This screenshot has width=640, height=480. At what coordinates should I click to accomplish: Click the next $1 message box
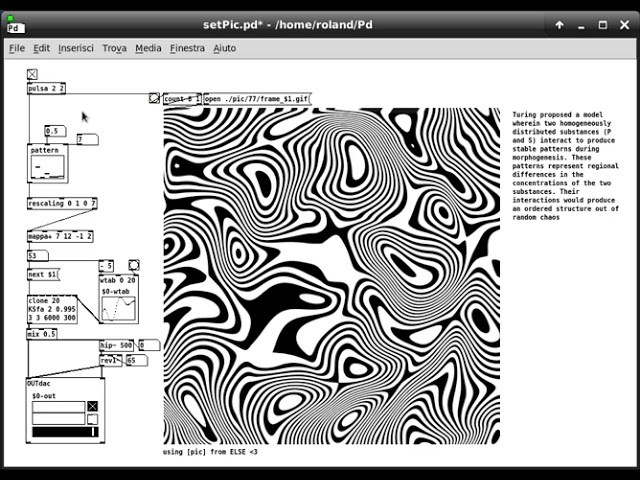43,275
